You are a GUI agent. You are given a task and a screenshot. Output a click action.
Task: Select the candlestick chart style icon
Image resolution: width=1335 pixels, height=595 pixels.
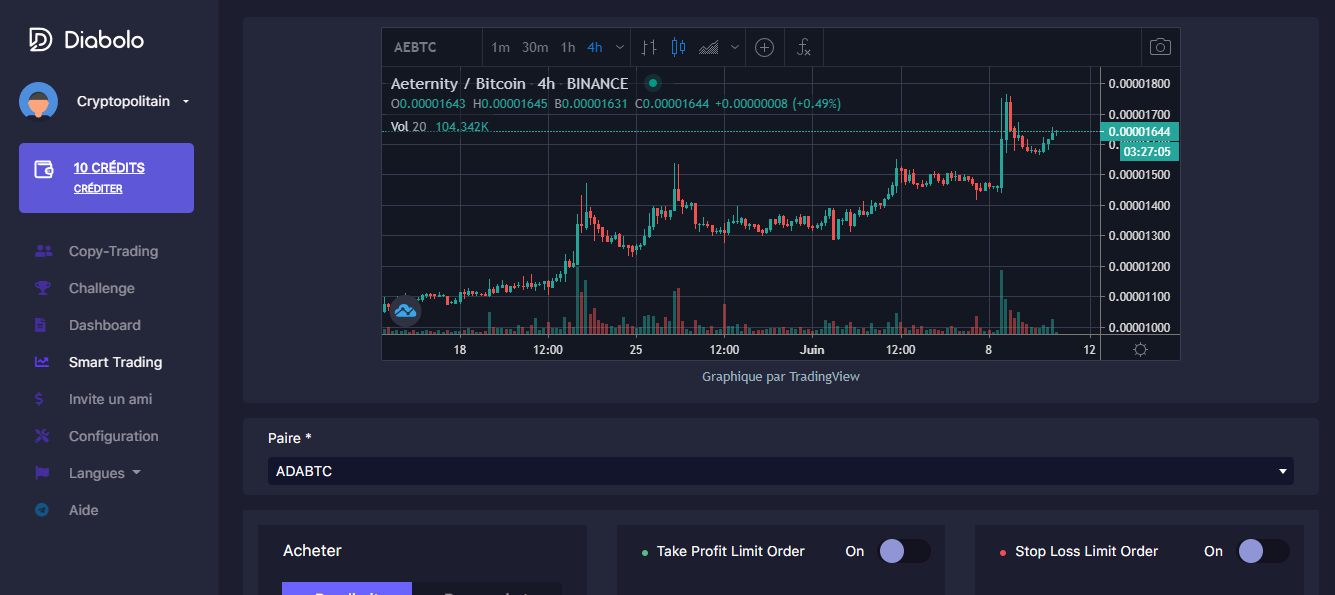click(x=679, y=47)
